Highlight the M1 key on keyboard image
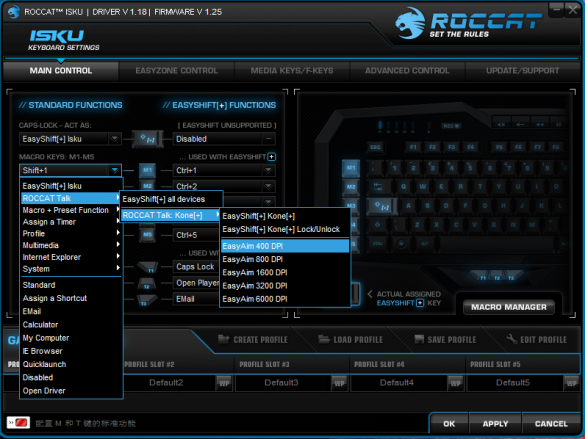The height and width of the screenshot is (439, 588). pyautogui.click(x=351, y=168)
